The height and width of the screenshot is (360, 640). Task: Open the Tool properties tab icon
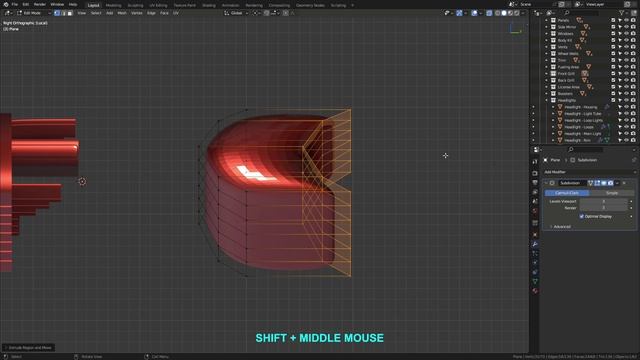click(535, 162)
